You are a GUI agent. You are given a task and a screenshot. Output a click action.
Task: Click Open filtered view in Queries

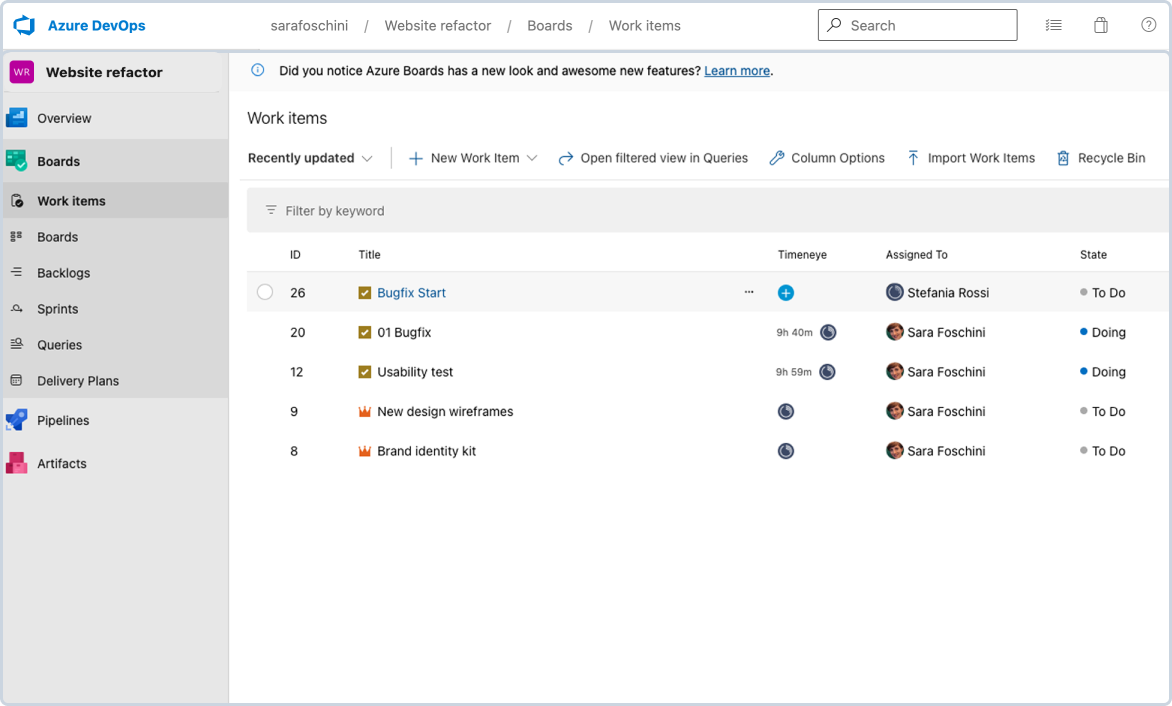(653, 158)
